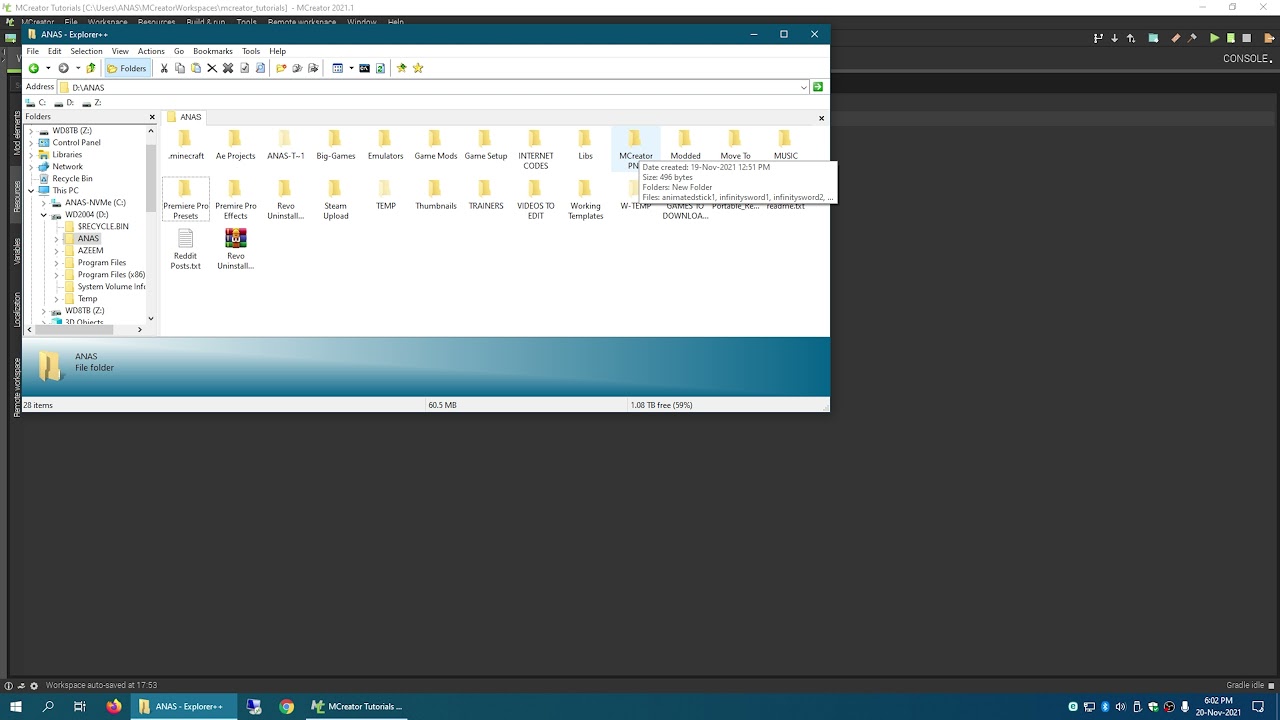The width and height of the screenshot is (1280, 720).
Task: Go up one folder level
Action: tap(91, 68)
